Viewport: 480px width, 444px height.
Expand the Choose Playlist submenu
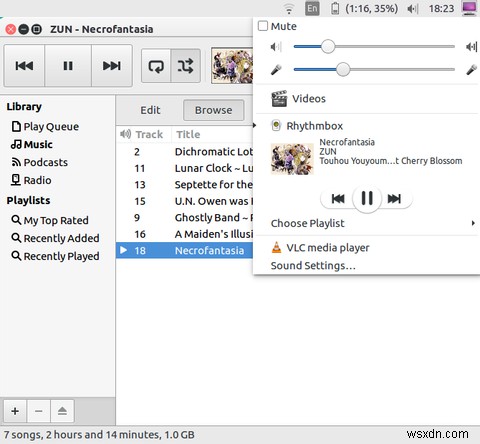(366, 223)
